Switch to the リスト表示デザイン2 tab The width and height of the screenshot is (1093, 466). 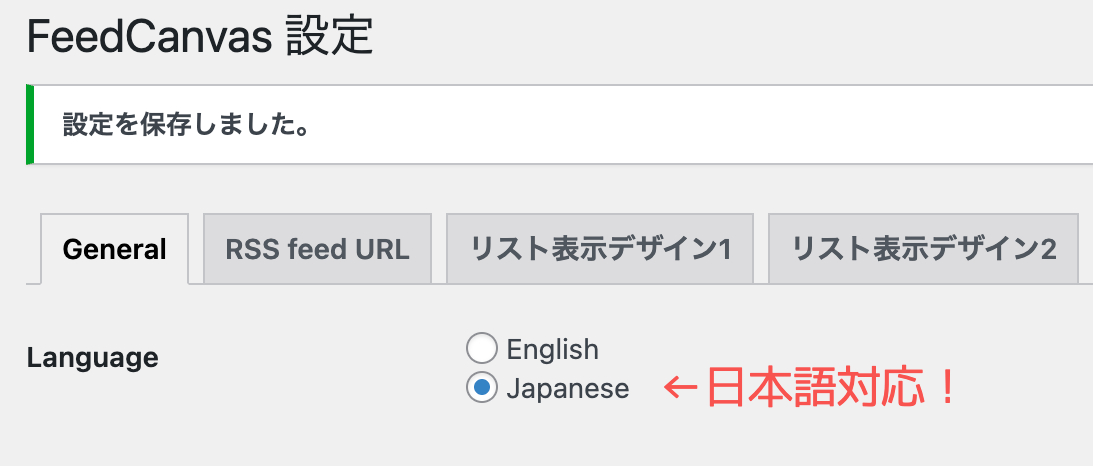[x=923, y=249]
